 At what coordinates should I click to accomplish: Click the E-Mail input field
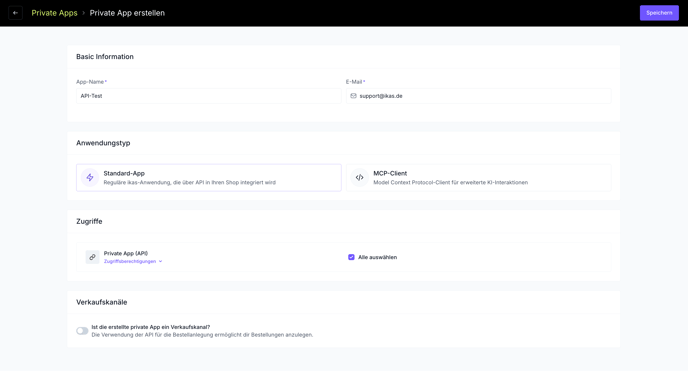click(x=479, y=96)
